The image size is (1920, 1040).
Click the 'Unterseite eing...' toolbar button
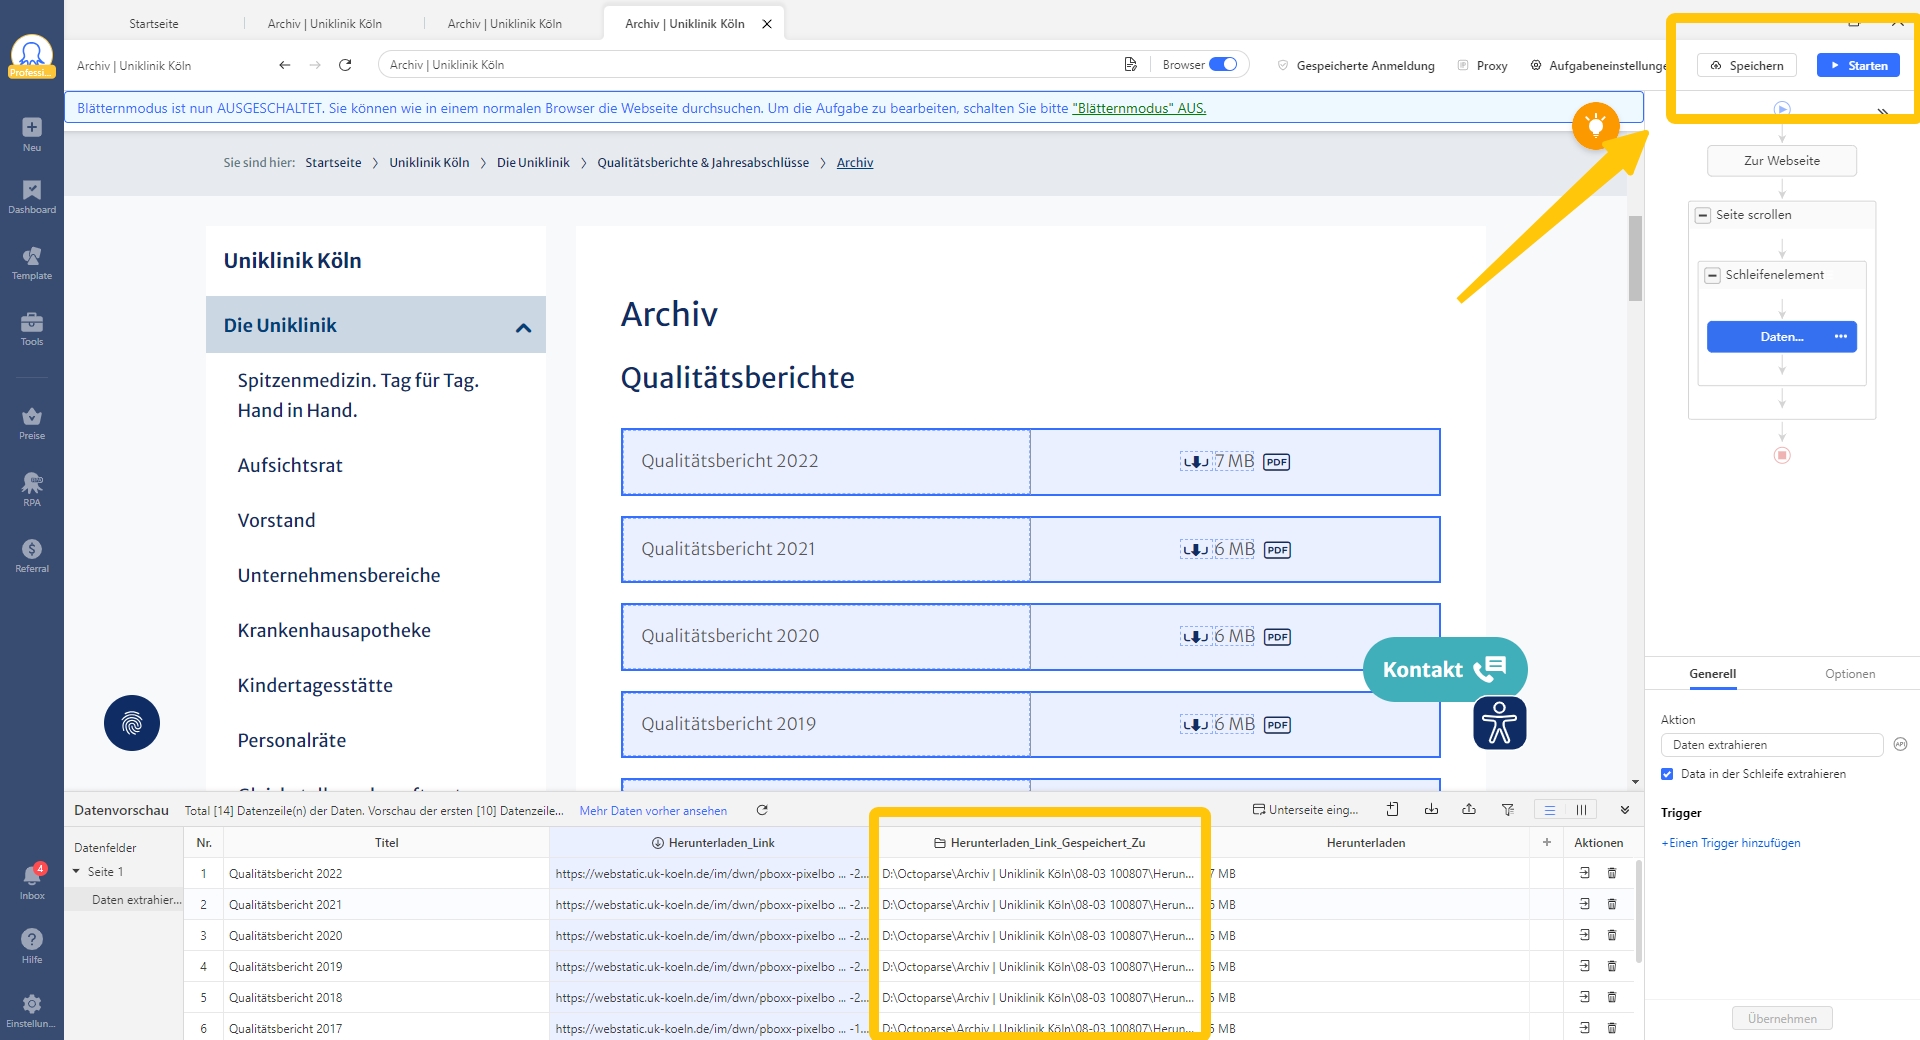pos(1305,810)
